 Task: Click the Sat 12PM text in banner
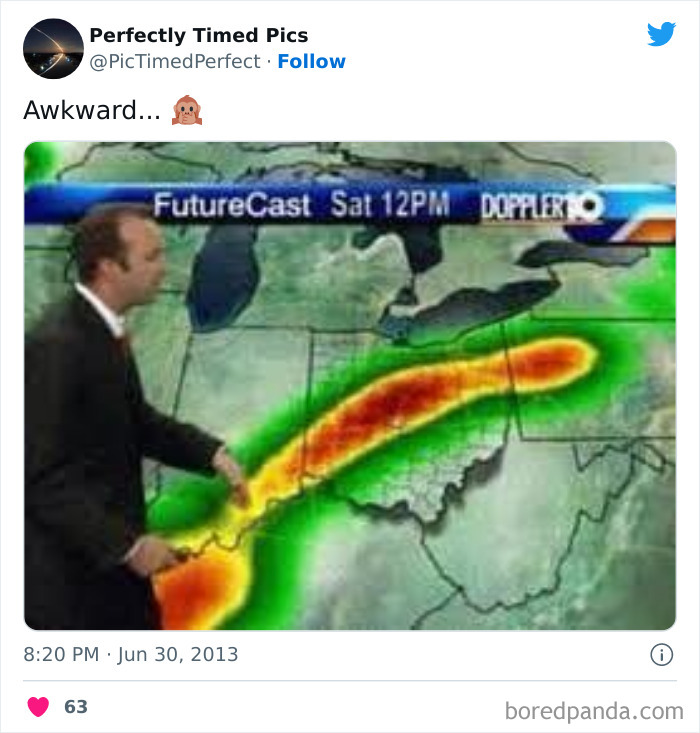390,204
